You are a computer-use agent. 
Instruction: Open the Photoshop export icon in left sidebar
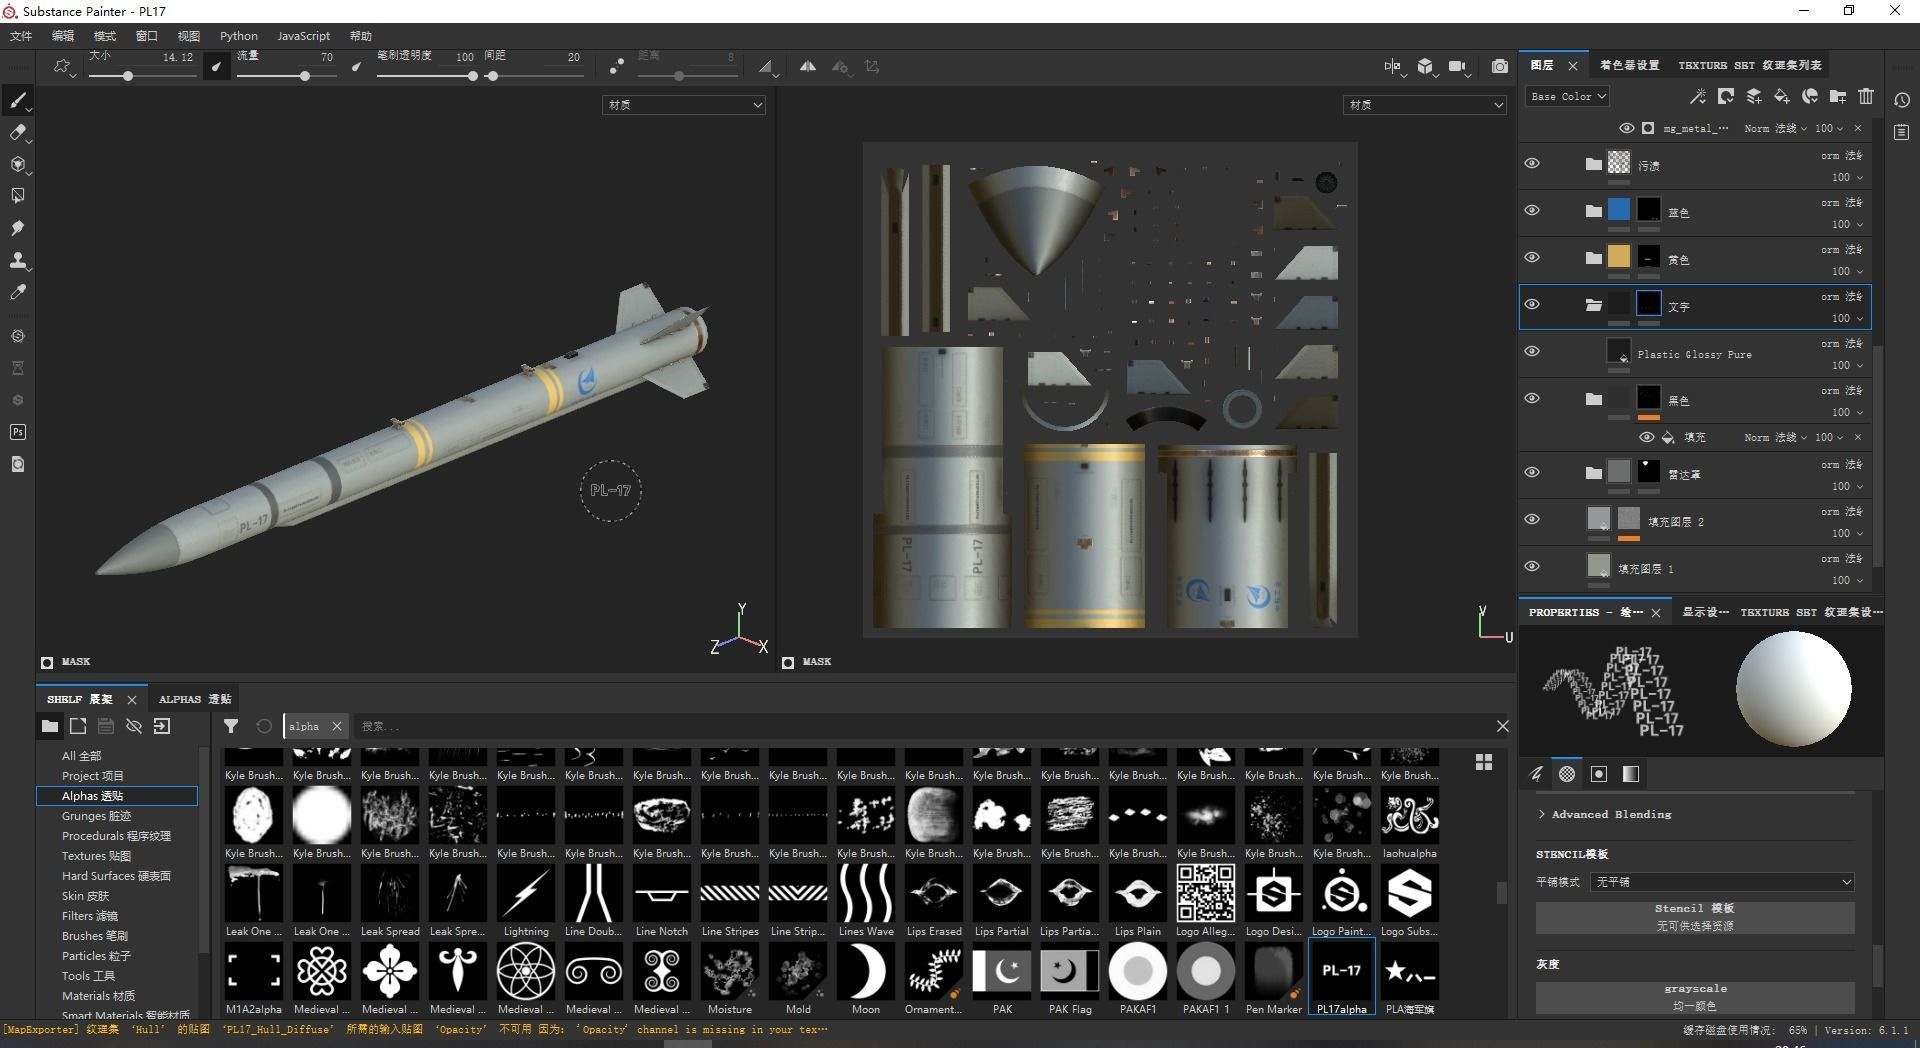(17, 432)
